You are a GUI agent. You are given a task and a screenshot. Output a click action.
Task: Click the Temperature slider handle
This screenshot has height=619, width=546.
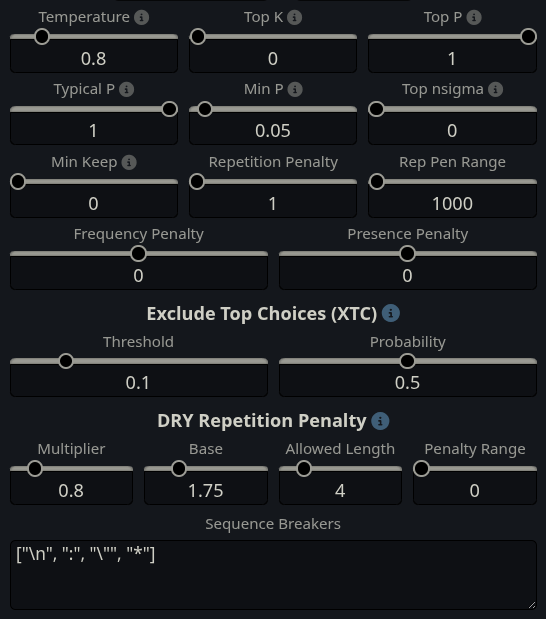42,37
